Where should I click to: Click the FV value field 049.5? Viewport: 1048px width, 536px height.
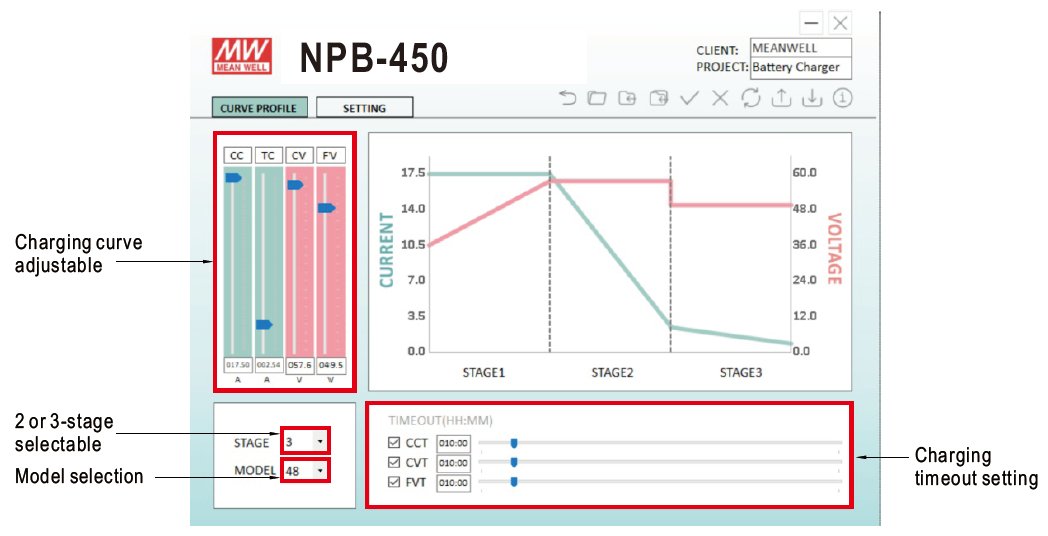pyautogui.click(x=330, y=366)
